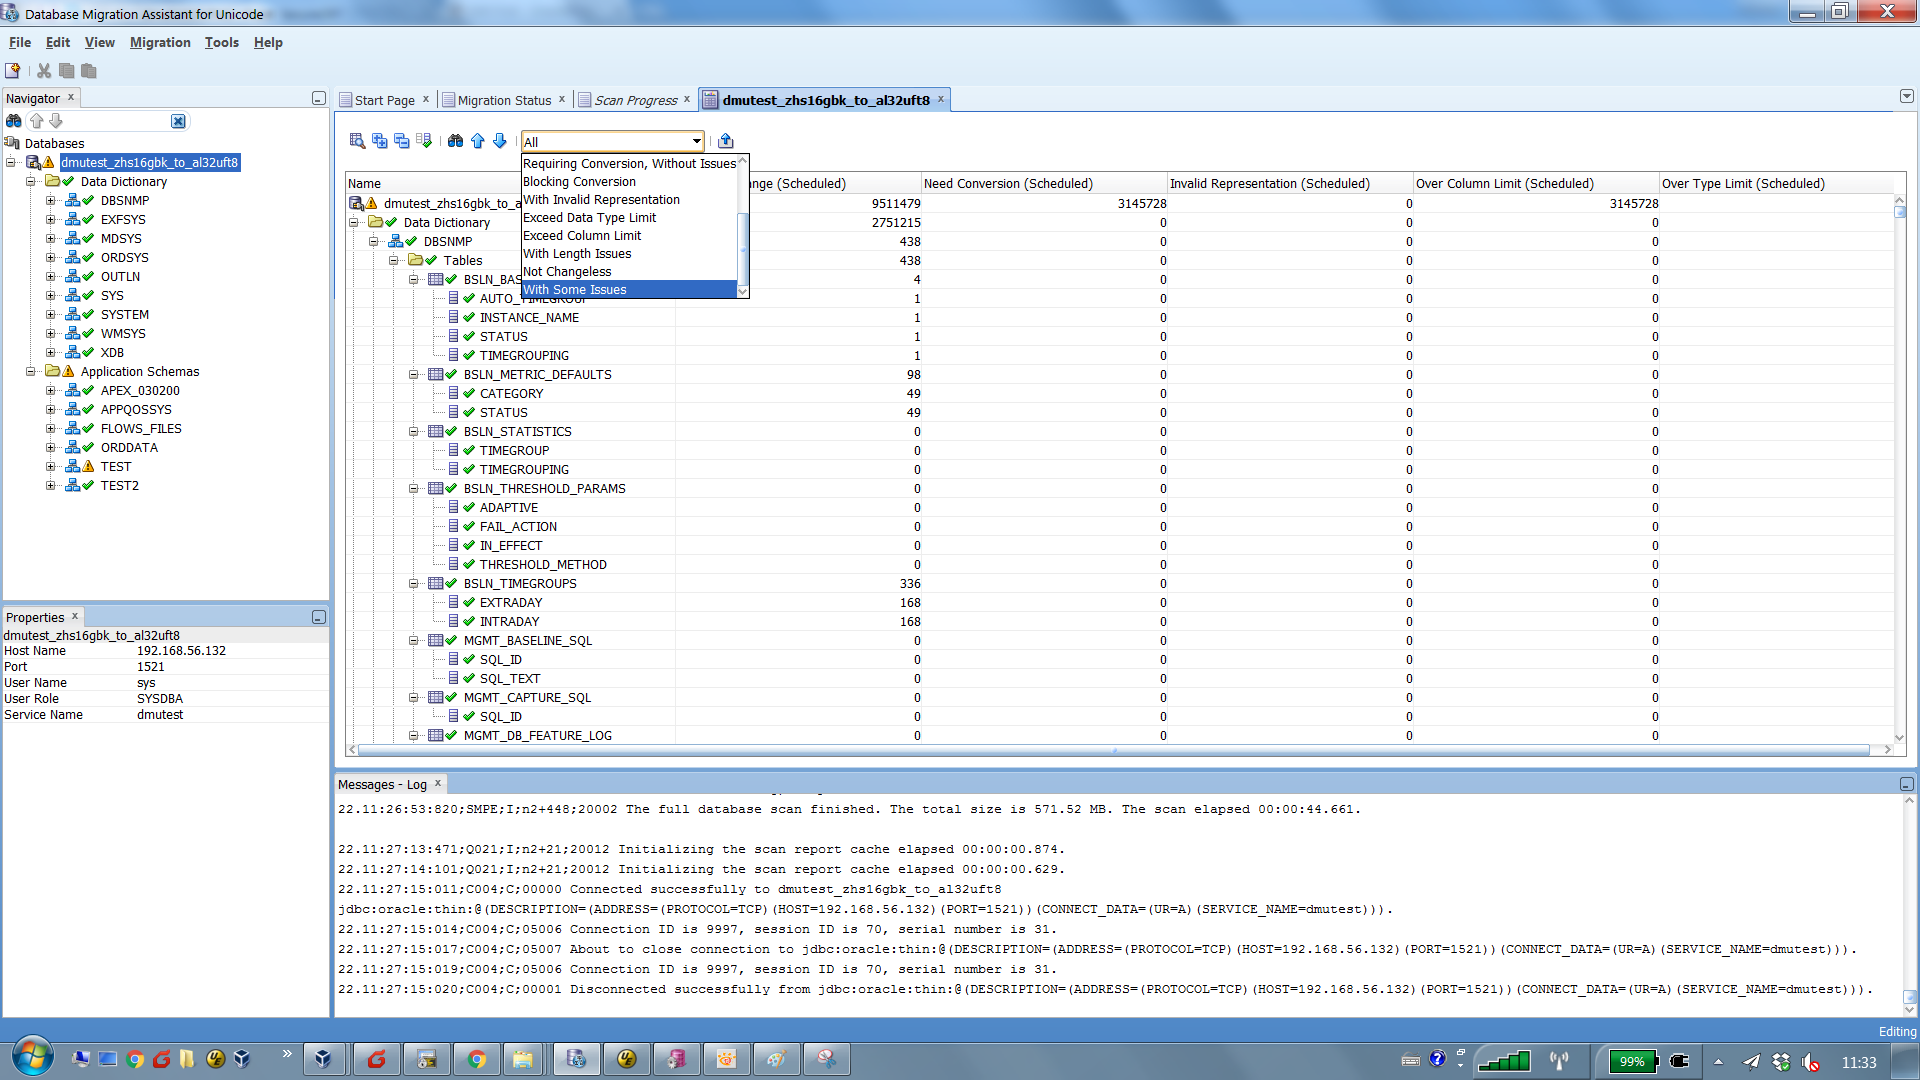This screenshot has width=1920, height=1080.
Task: Open the File menu
Action: click(x=20, y=43)
